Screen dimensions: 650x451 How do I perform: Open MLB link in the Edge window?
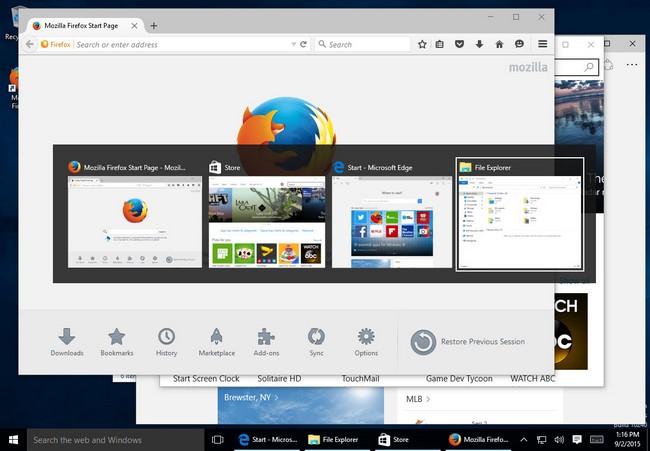(x=418, y=399)
